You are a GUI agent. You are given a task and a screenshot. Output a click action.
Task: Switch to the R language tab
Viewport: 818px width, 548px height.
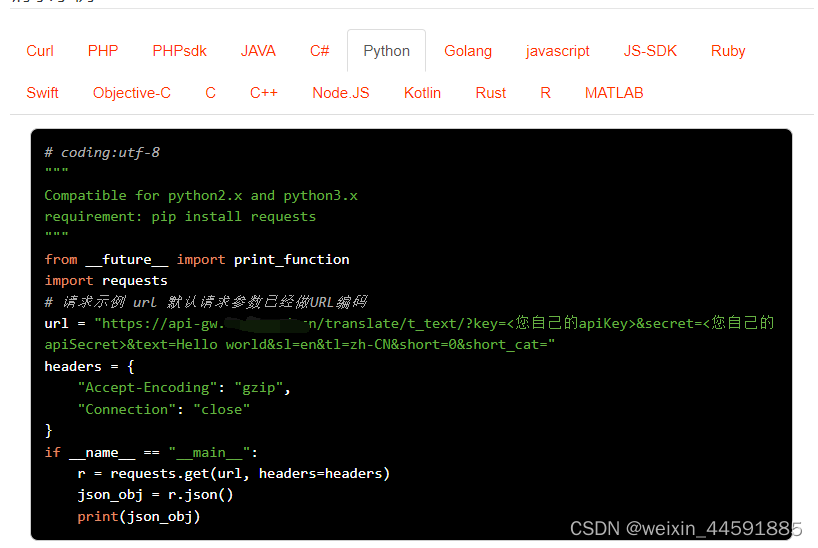pyautogui.click(x=545, y=93)
